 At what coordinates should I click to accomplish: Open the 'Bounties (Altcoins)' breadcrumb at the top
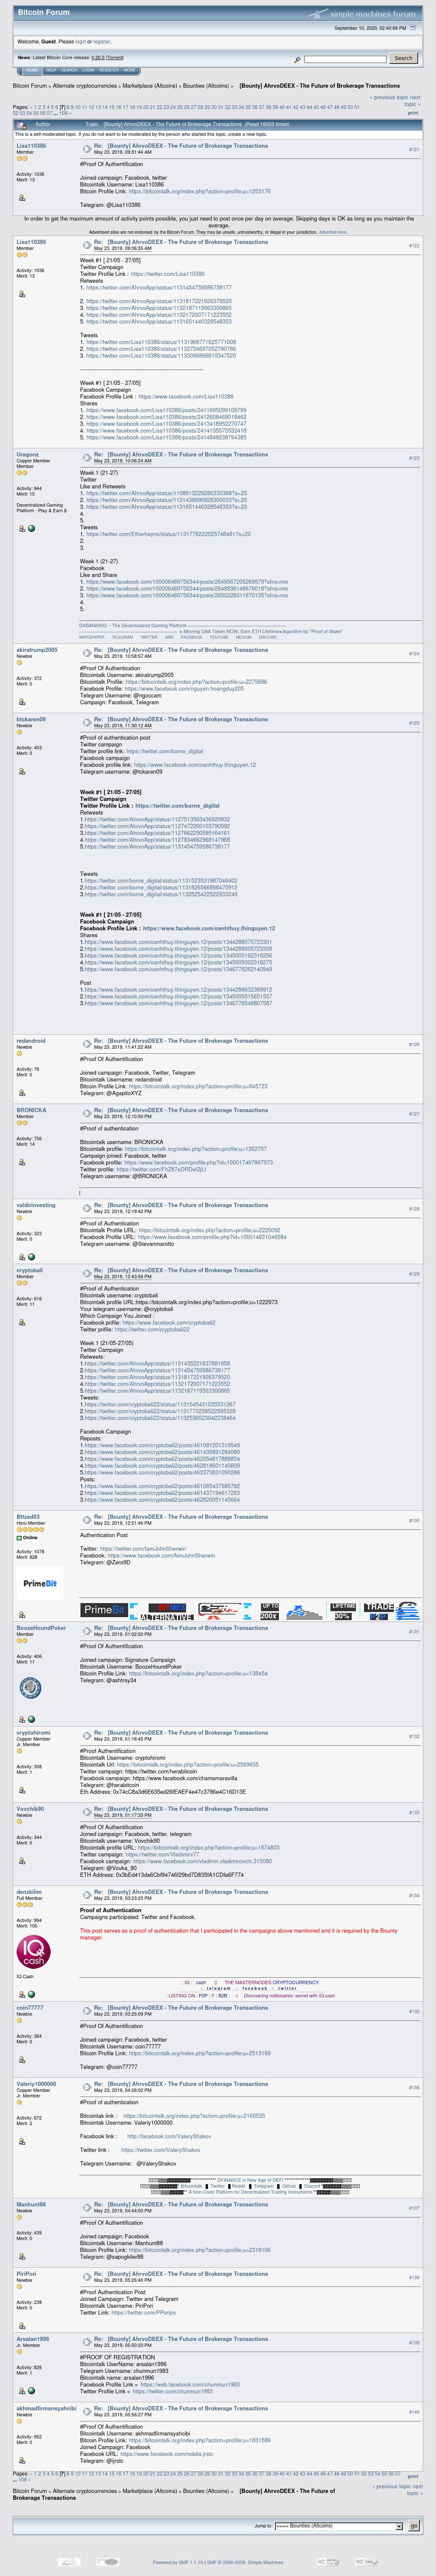coord(206,86)
